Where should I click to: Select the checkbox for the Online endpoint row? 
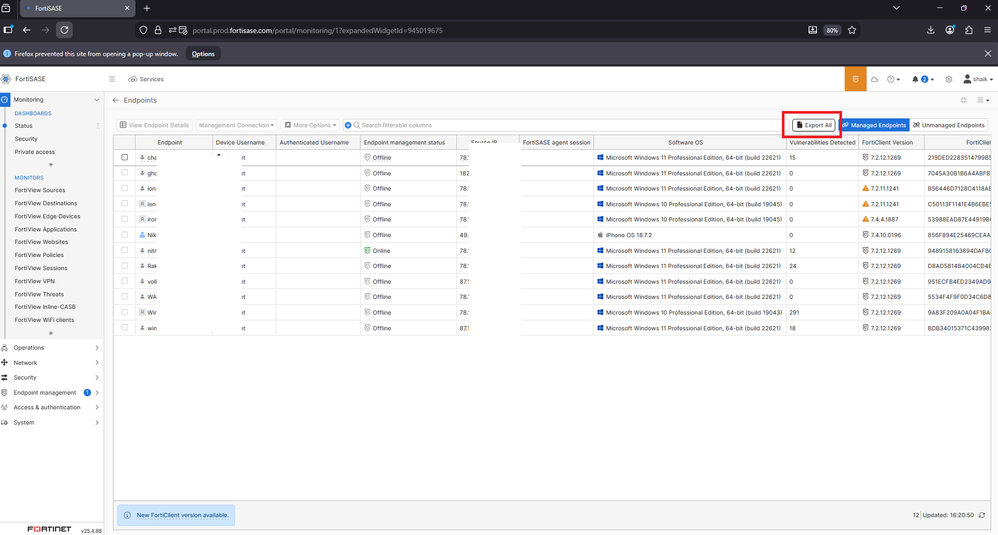click(125, 250)
